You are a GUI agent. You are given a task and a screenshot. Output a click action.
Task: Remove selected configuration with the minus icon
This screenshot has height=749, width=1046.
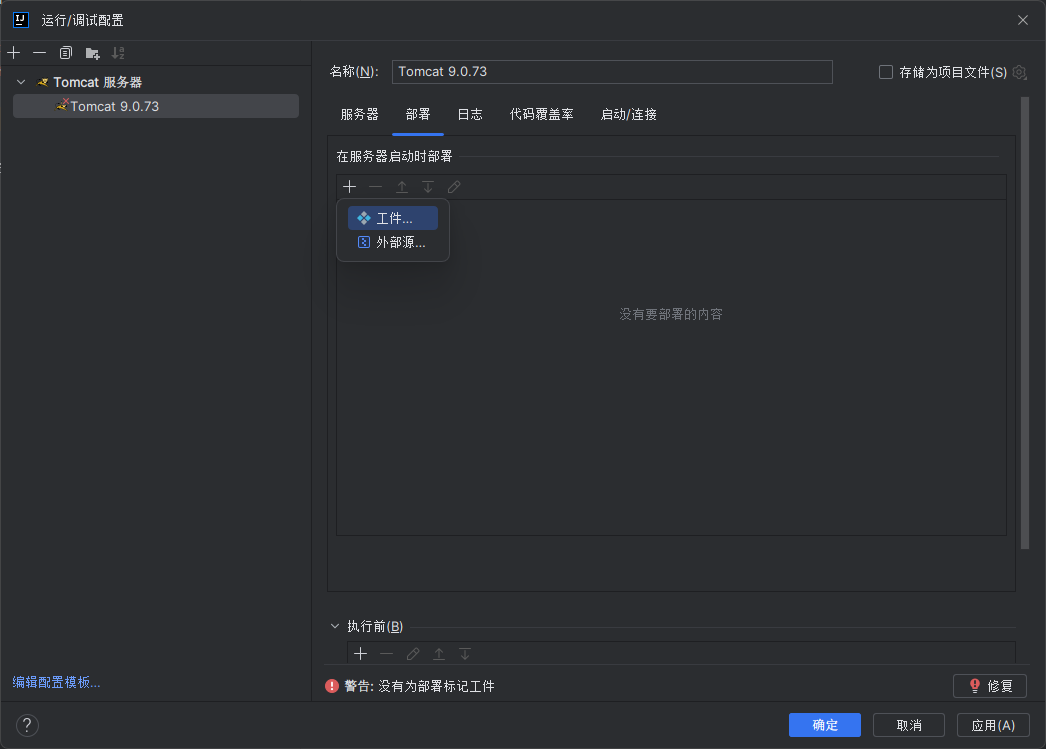(x=40, y=53)
